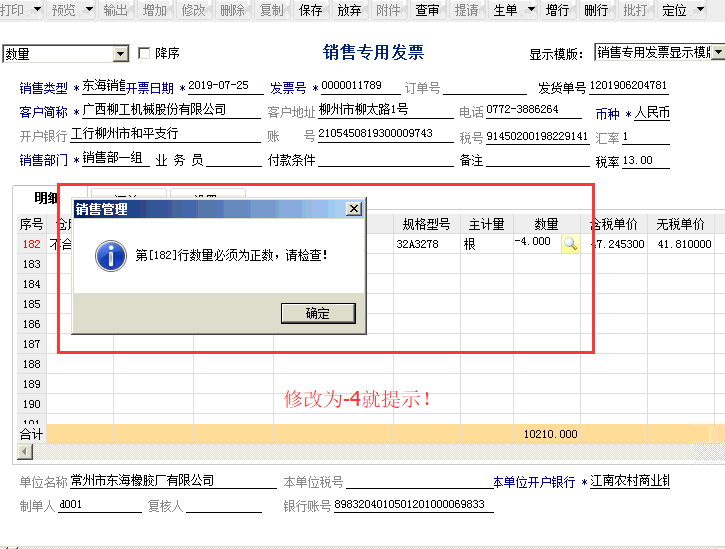725x549 pixels.
Task: Click the 发货单号 field
Action: click(x=629, y=86)
